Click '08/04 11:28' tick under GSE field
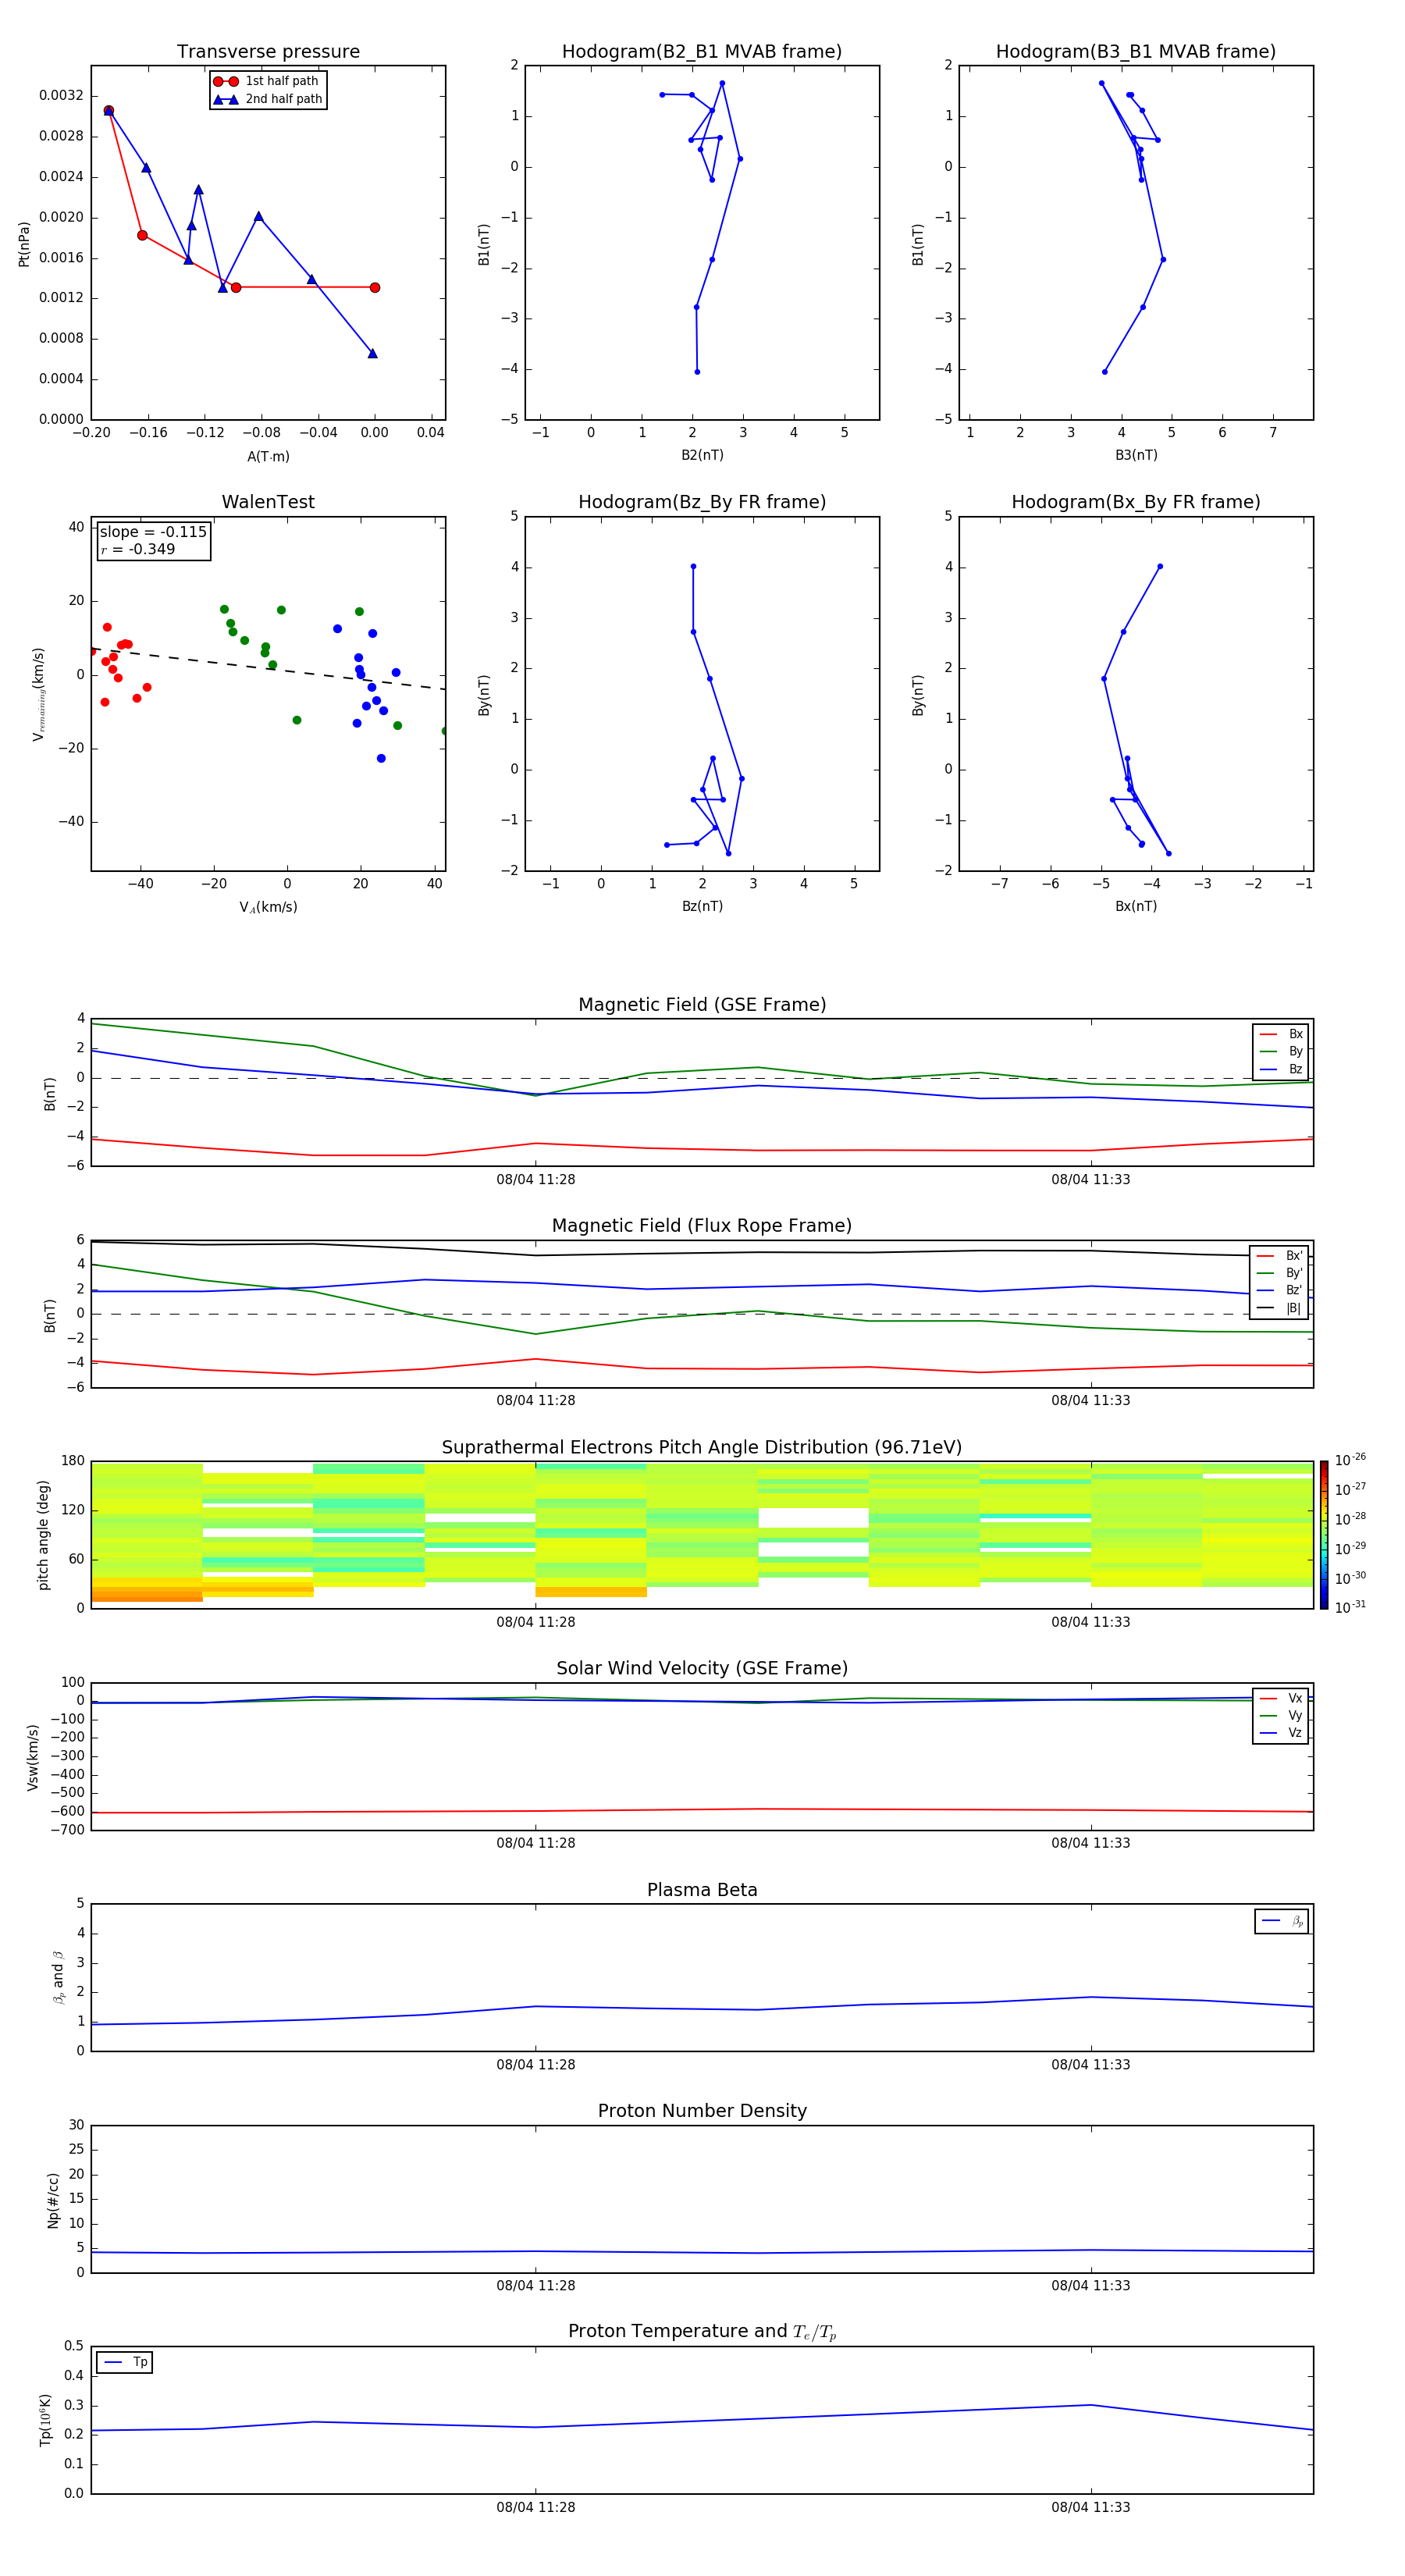The image size is (1405, 2576). (x=536, y=1180)
